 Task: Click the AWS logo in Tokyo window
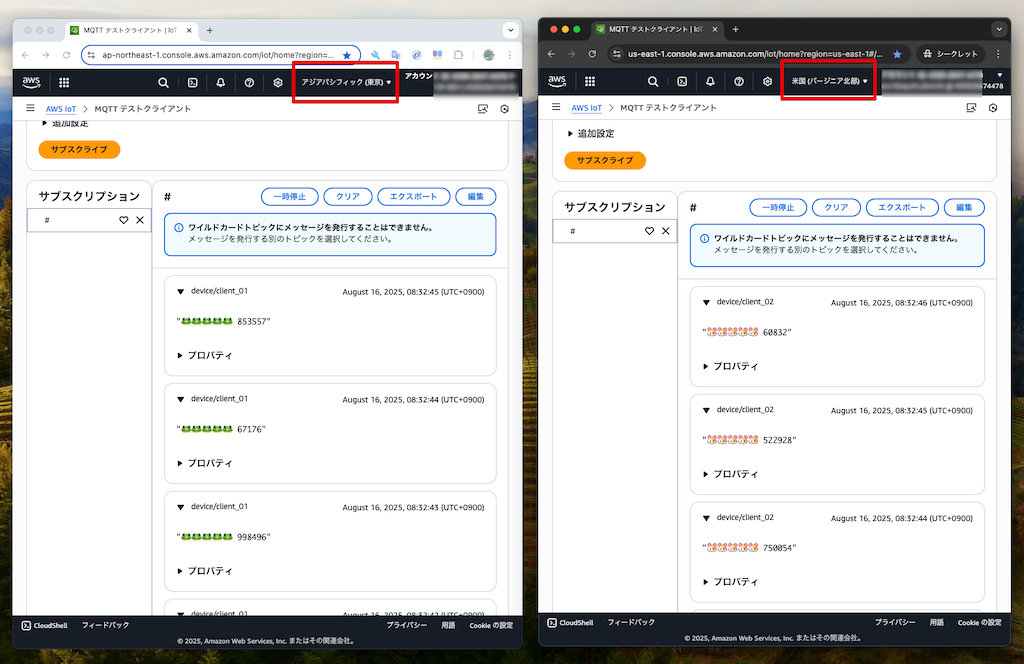point(31,82)
